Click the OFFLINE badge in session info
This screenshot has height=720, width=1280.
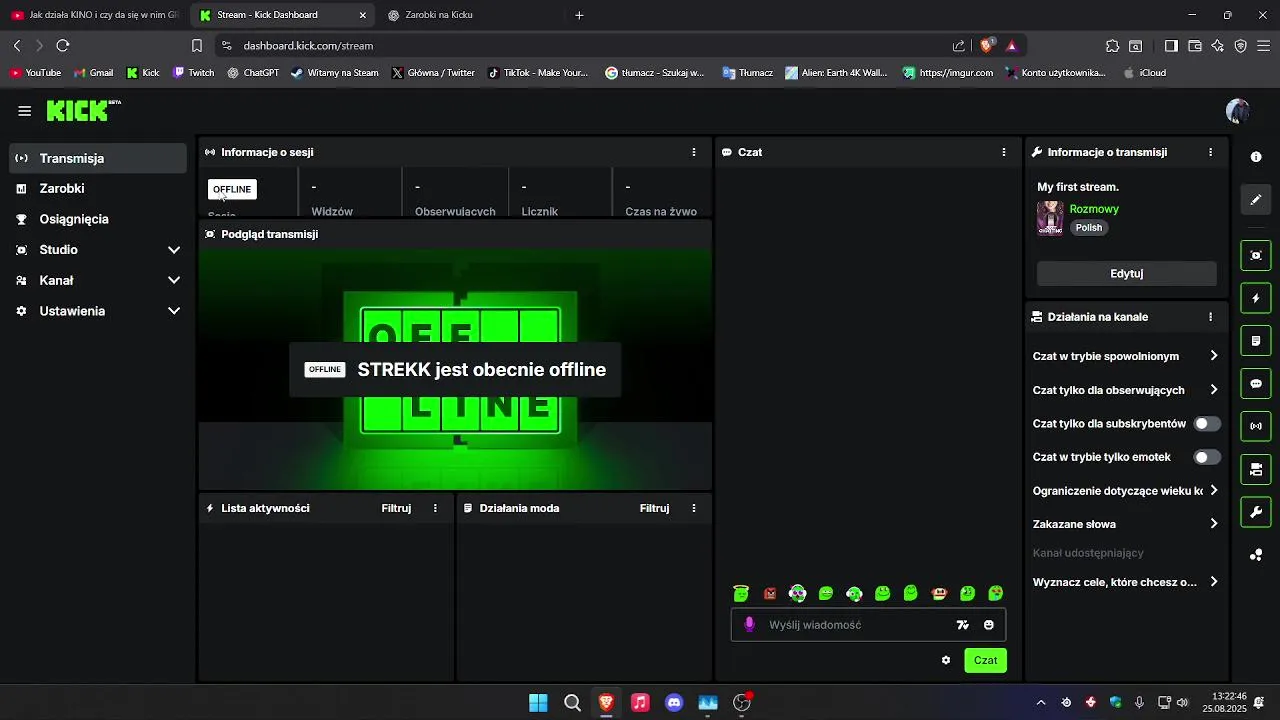click(232, 189)
